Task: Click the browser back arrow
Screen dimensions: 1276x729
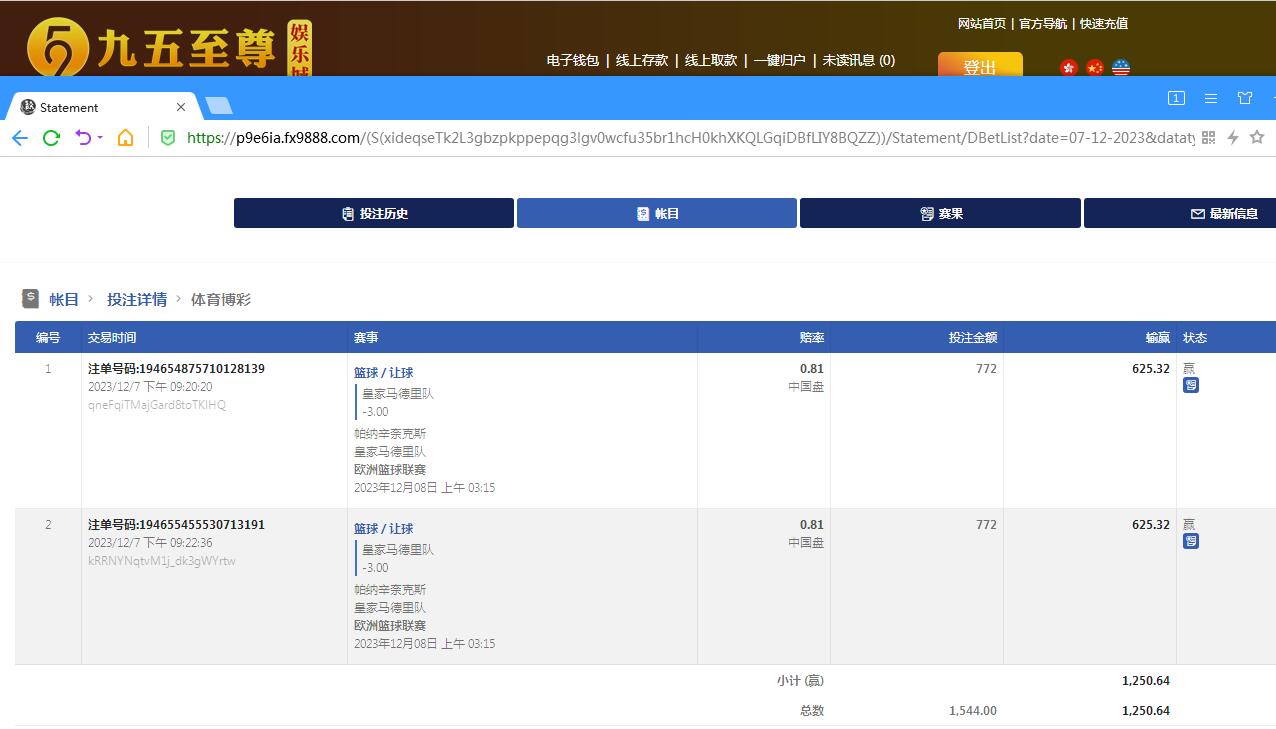Action: pos(20,138)
